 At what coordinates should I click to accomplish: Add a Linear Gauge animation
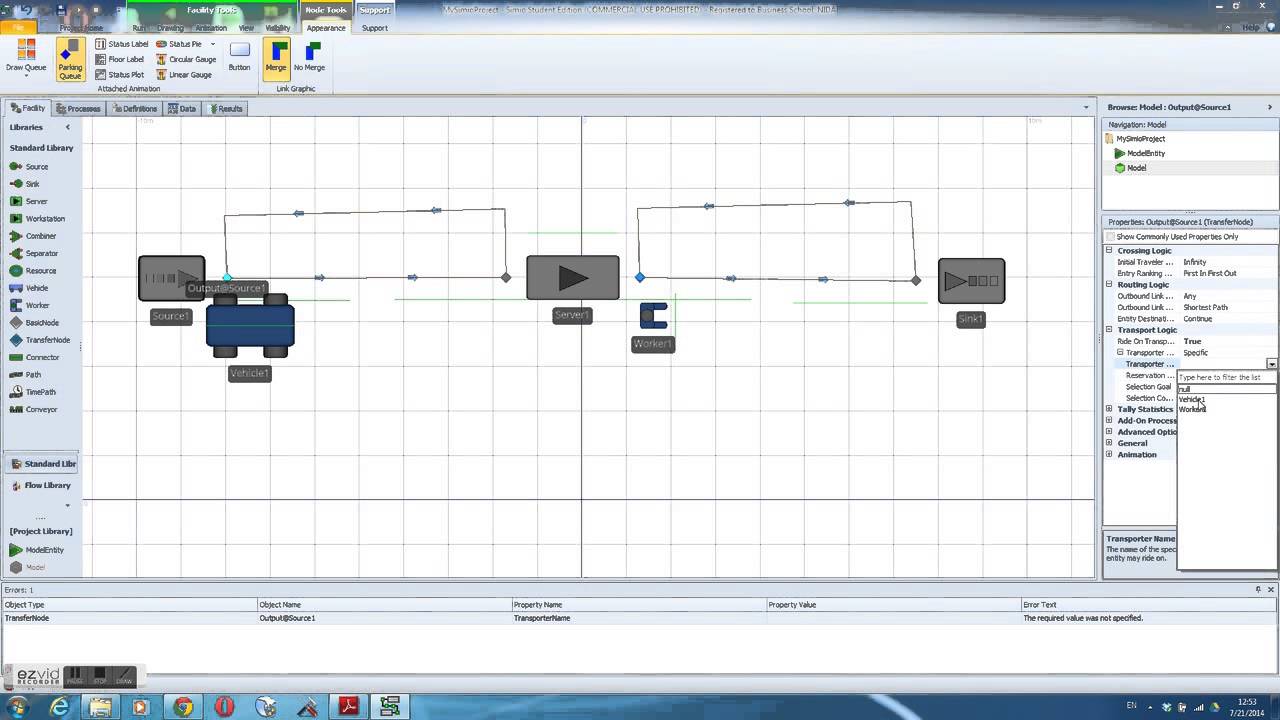(184, 74)
